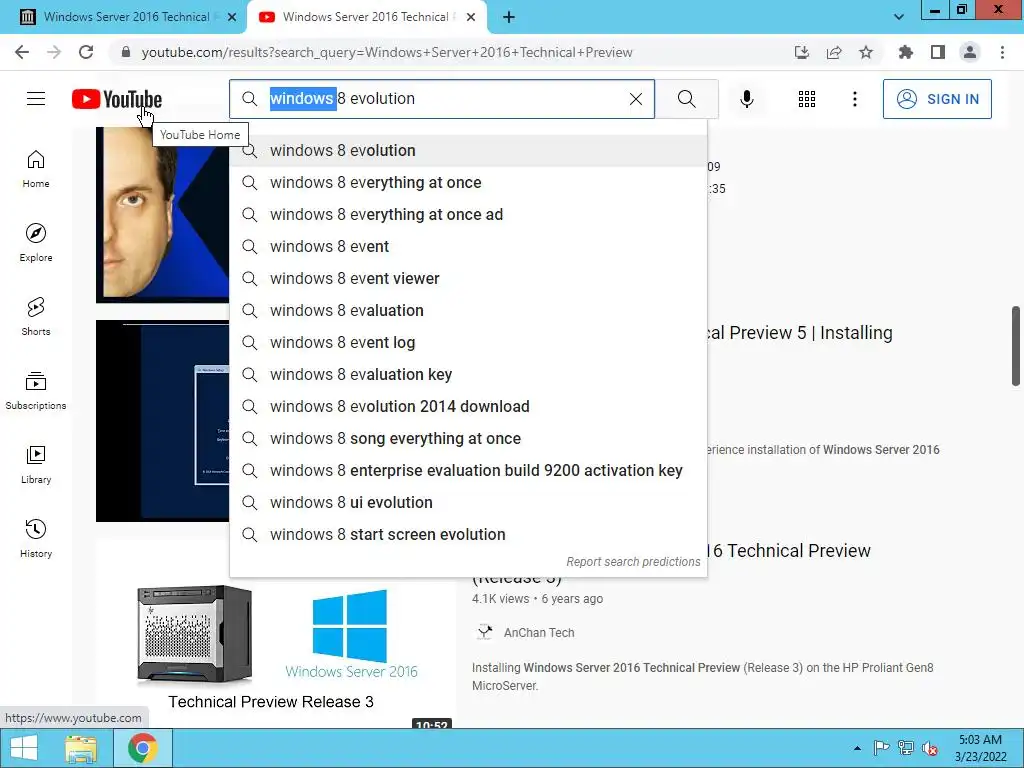Open Chrome three-dot menu
Viewport: 1024px width, 768px height.
tap(1002, 52)
